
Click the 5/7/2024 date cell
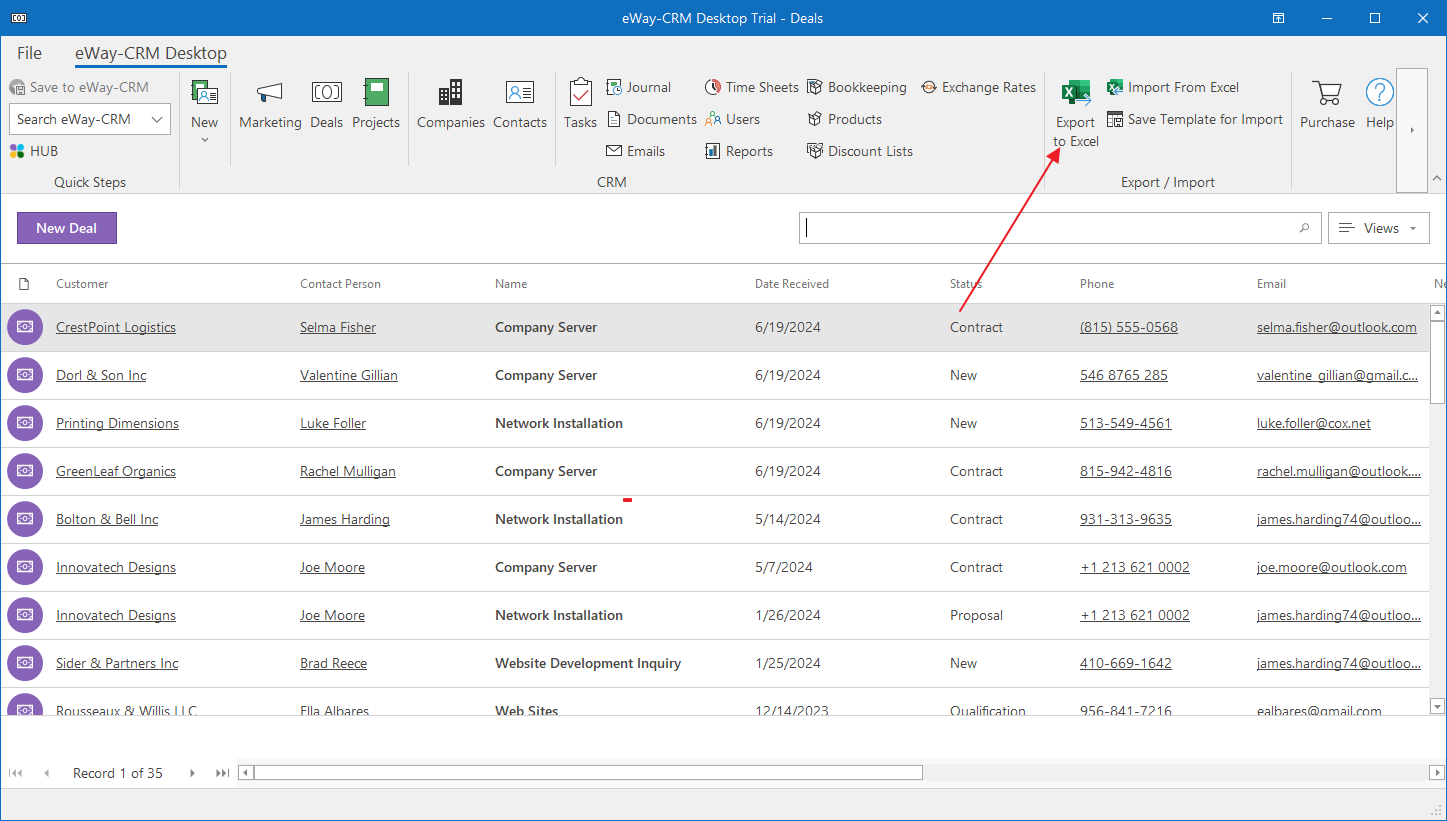tap(784, 567)
